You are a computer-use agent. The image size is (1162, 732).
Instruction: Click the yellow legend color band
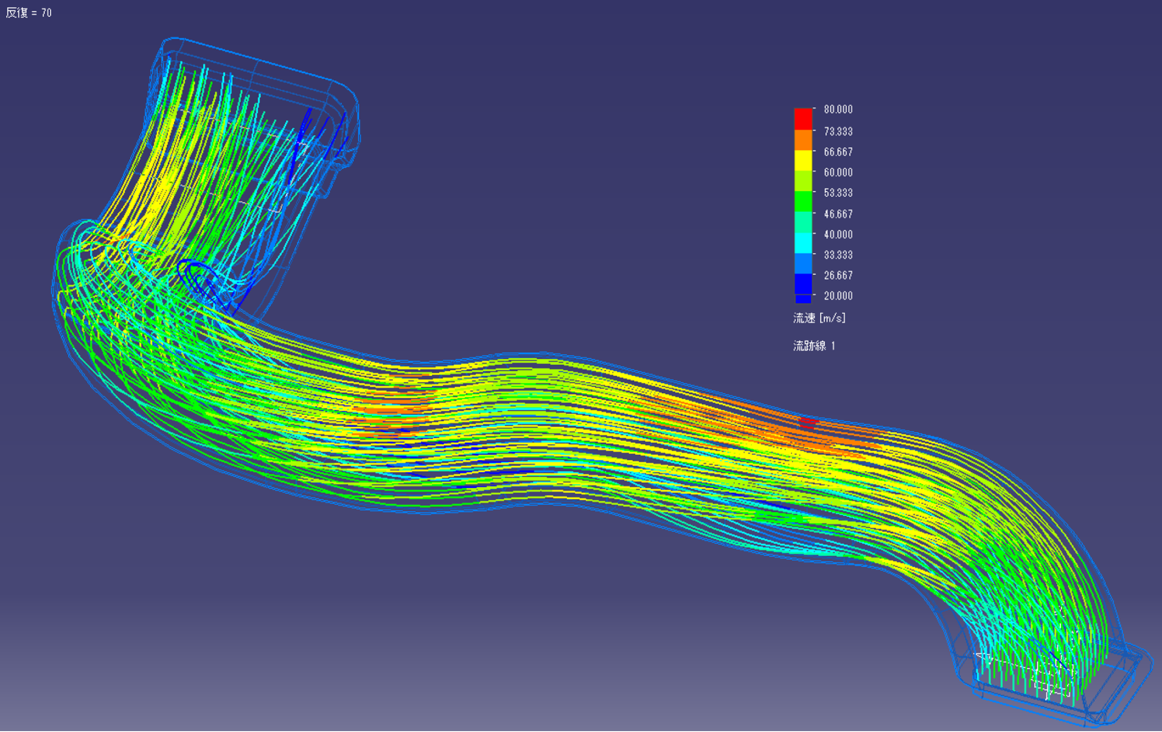[803, 161]
